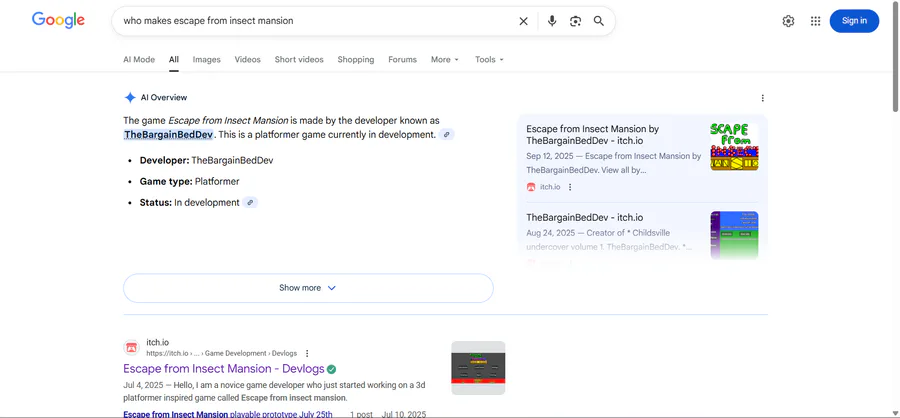Open AI Overview three-dot options menu
The image size is (900, 418).
762,98
